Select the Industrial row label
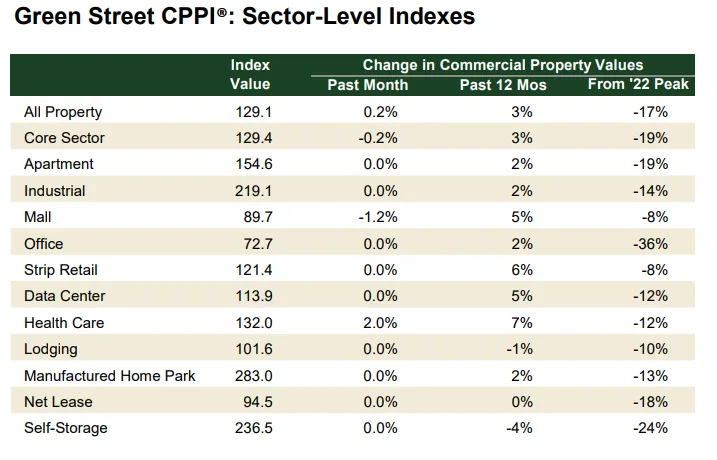The height and width of the screenshot is (460, 717). click(x=55, y=191)
